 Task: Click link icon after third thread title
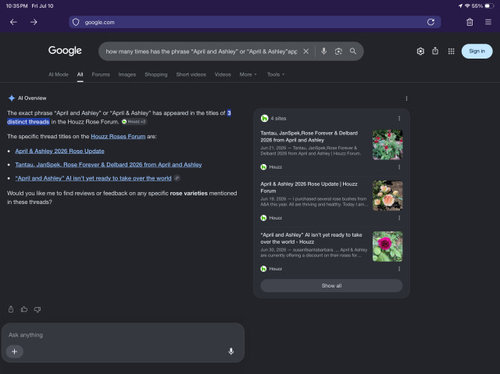[177, 178]
